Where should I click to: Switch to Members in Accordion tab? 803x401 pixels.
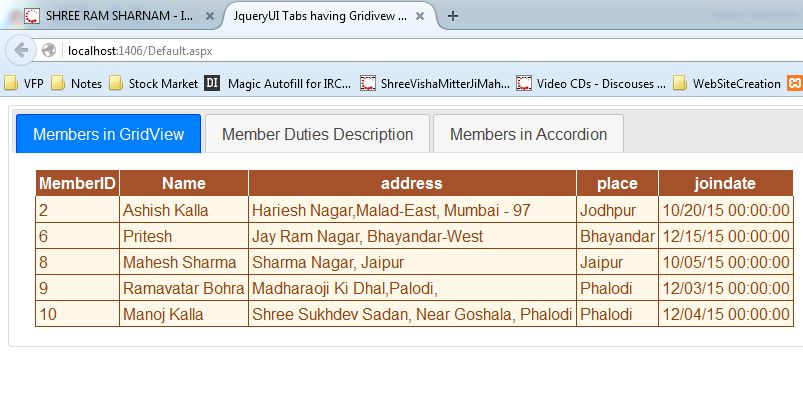click(528, 134)
